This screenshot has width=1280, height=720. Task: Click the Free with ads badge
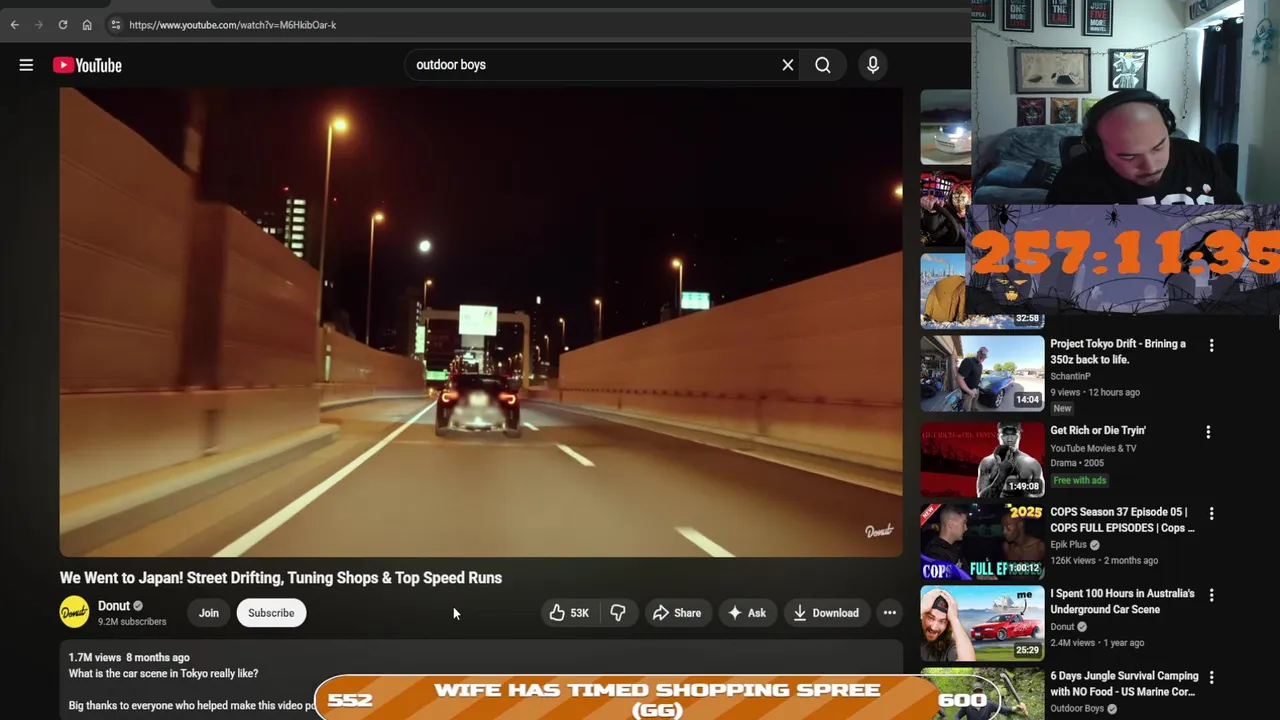click(x=1079, y=480)
